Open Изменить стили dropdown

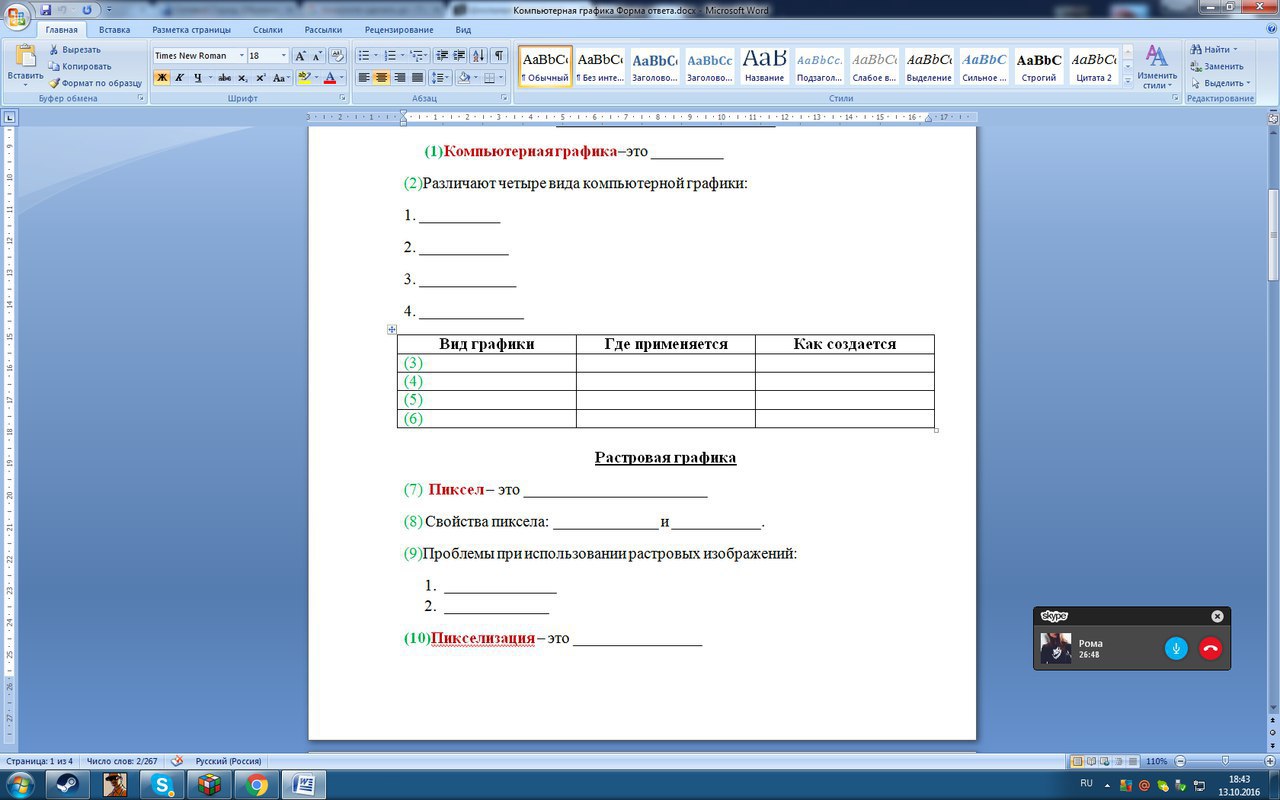point(1157,68)
